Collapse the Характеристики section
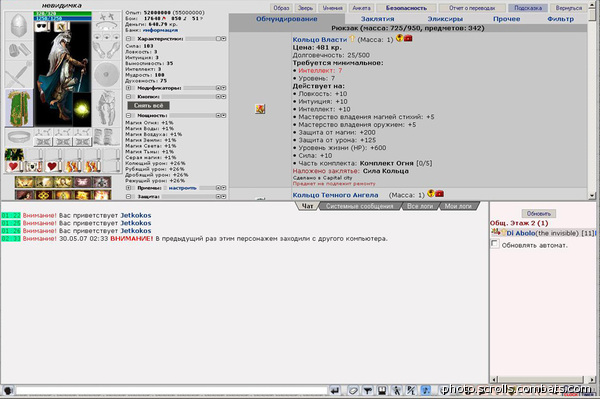Viewport: 600px width, 399px height. (129, 39)
